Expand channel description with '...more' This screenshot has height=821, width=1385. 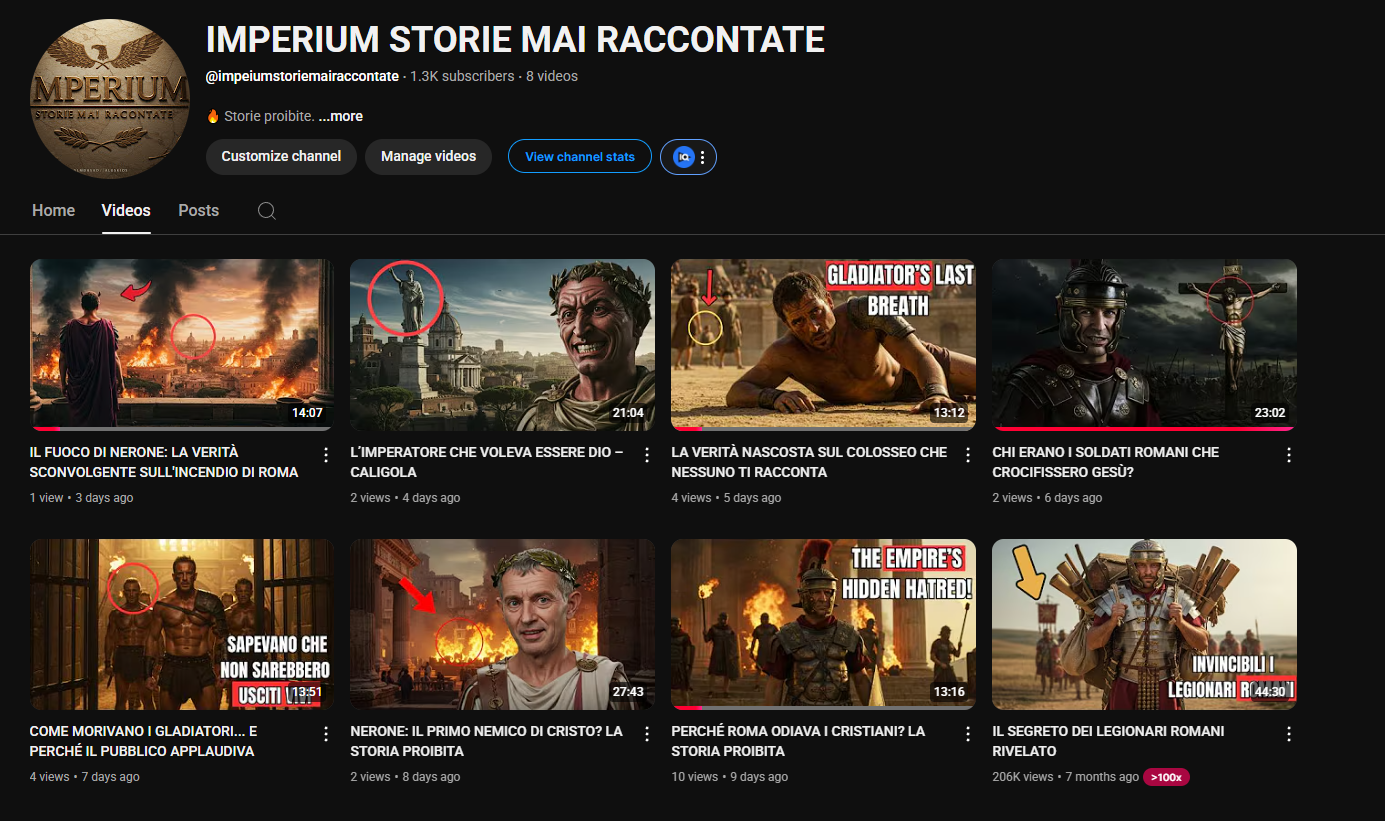[340, 116]
